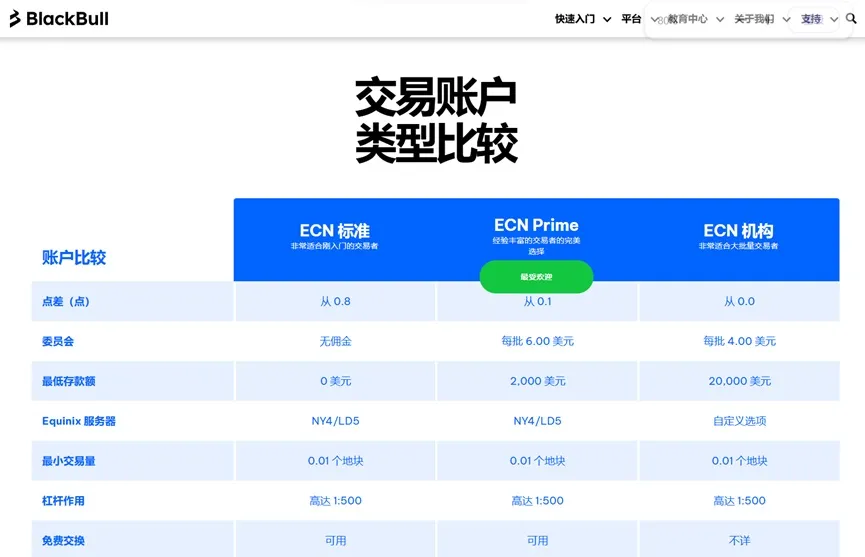Open the 支持 menu
The image size is (865, 557).
pyautogui.click(x=811, y=19)
